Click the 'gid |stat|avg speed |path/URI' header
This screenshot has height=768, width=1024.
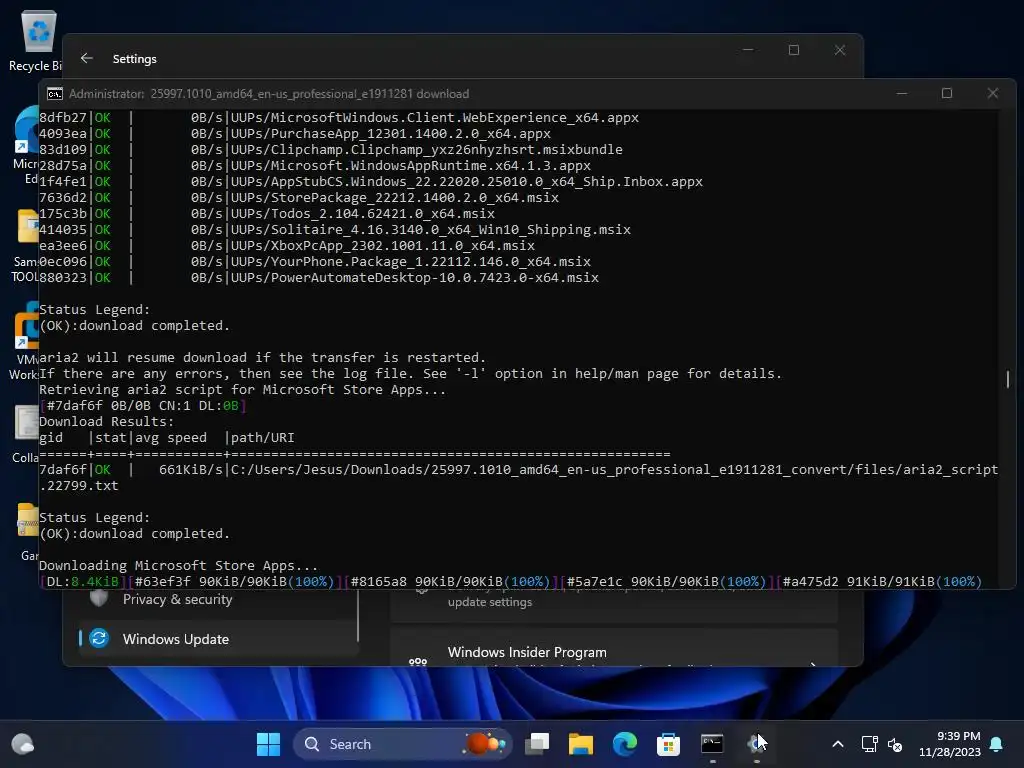(x=167, y=438)
